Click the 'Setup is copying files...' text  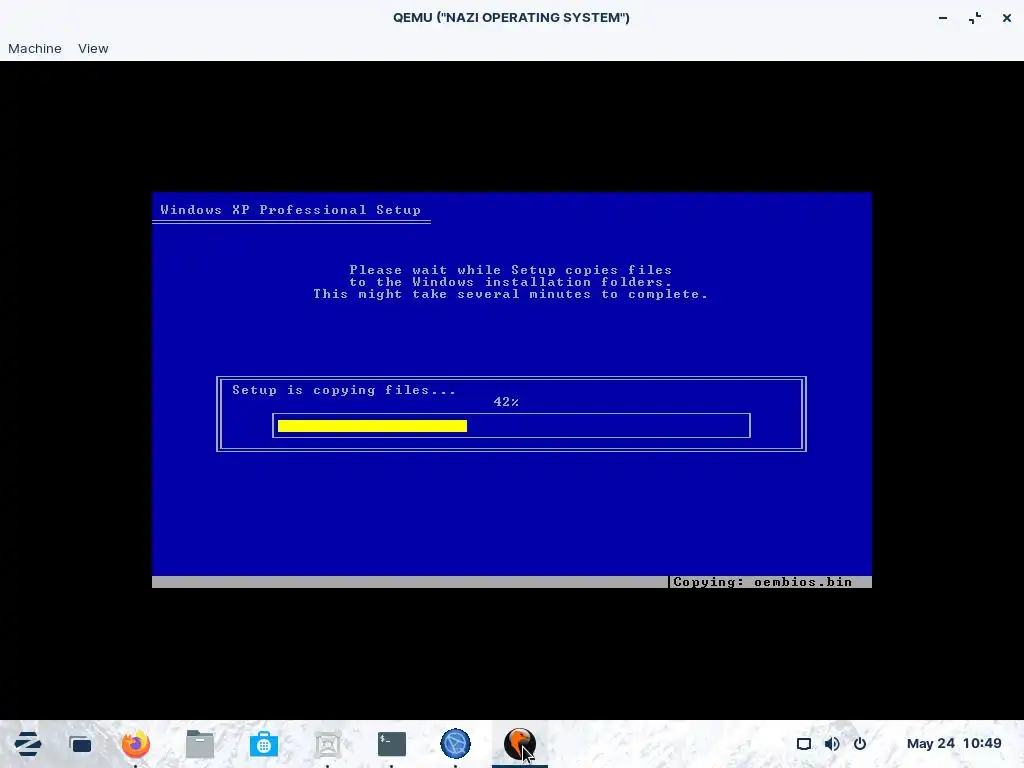click(344, 390)
